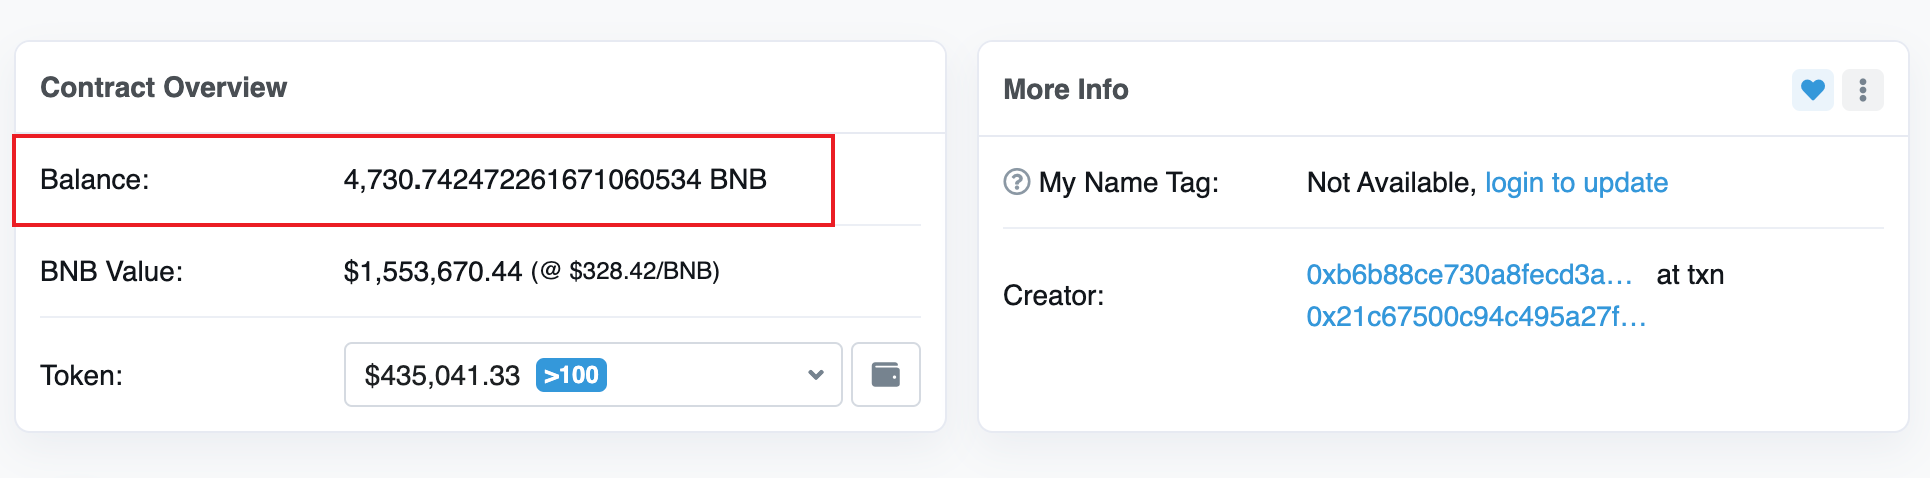Click the BNB Value dollar amount

click(x=433, y=272)
